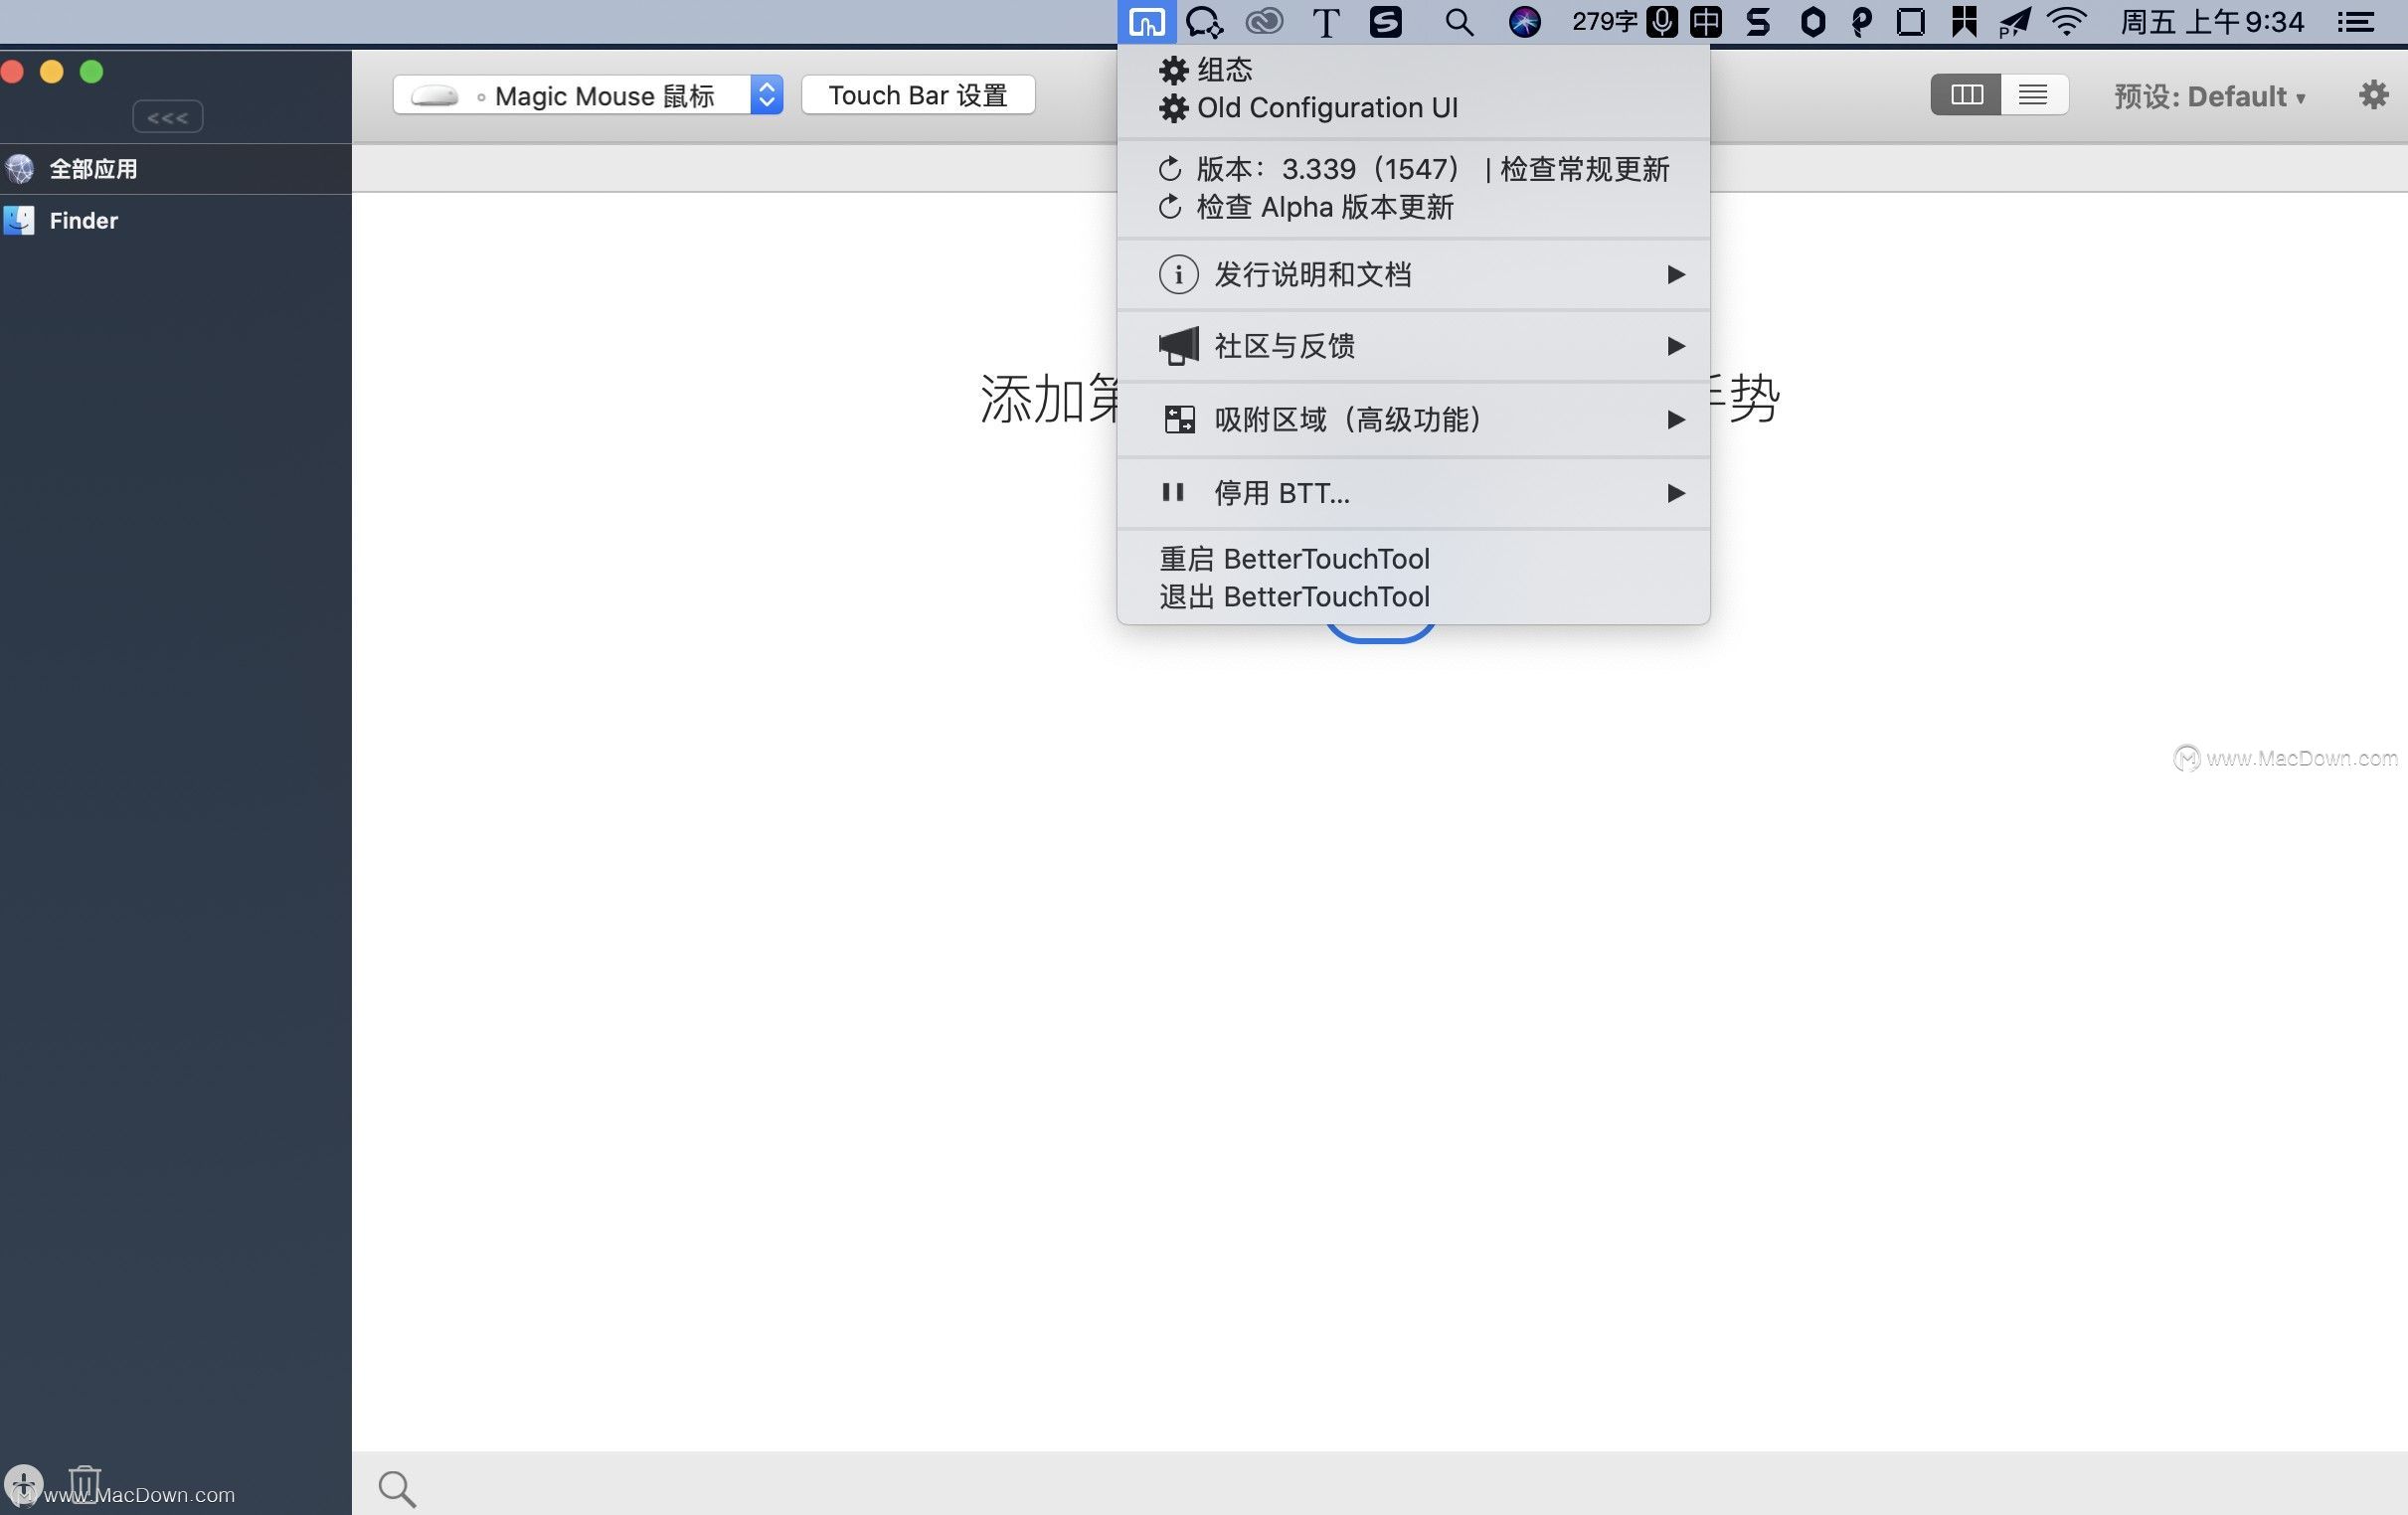The image size is (2408, 1515).
Task: Choose 退出 BetterTouchTool
Action: pos(1413,597)
